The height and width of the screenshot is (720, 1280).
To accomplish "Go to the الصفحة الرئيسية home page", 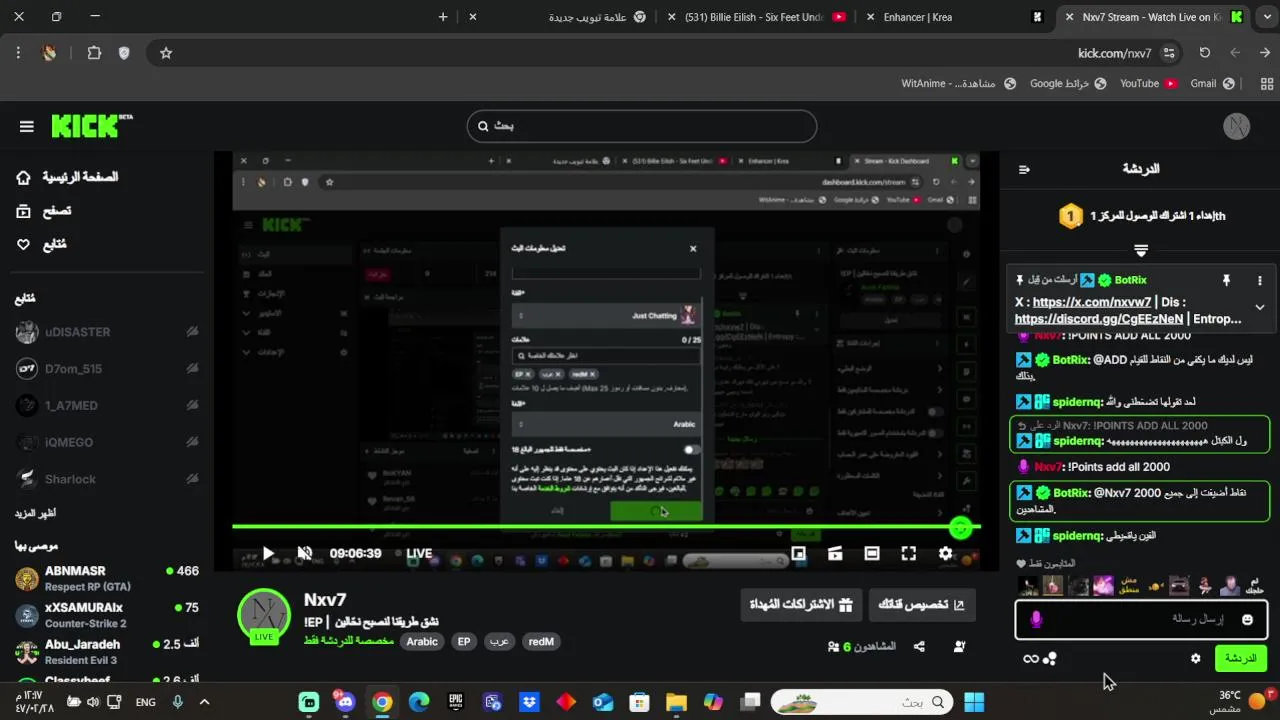I will pyautogui.click(x=67, y=177).
